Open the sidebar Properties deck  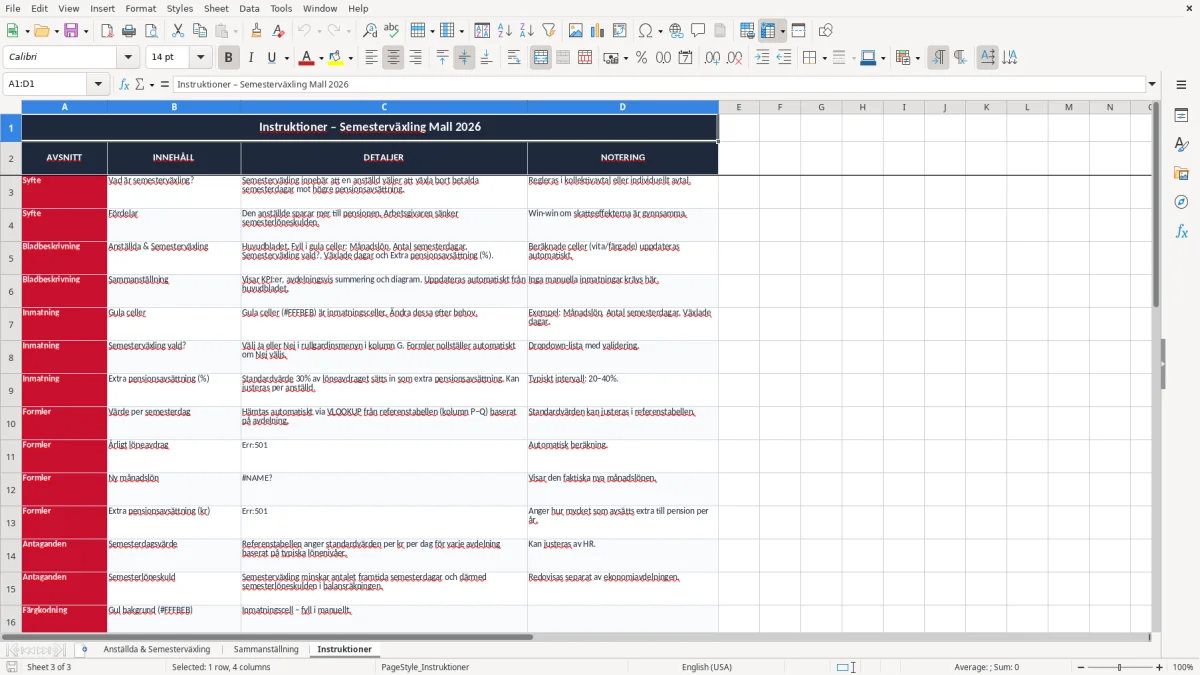(1181, 116)
